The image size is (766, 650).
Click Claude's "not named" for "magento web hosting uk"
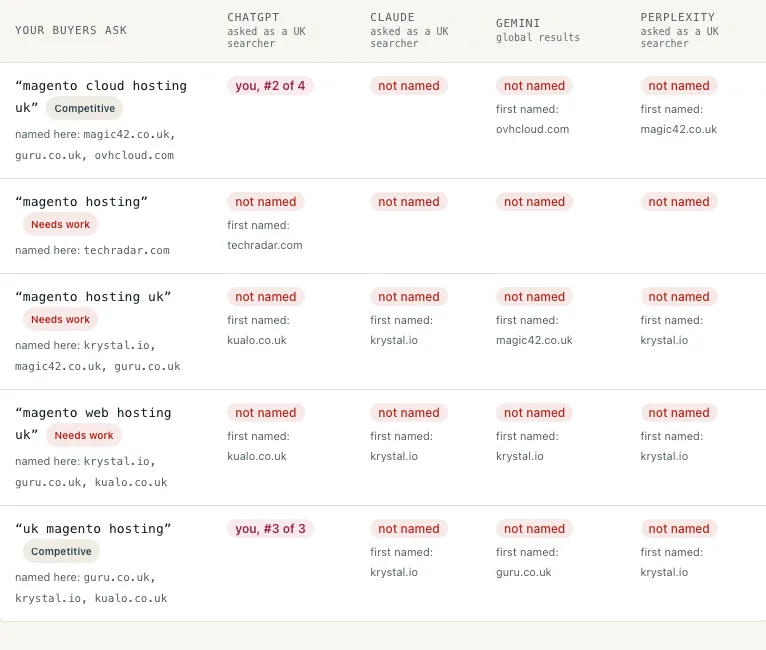coord(409,413)
